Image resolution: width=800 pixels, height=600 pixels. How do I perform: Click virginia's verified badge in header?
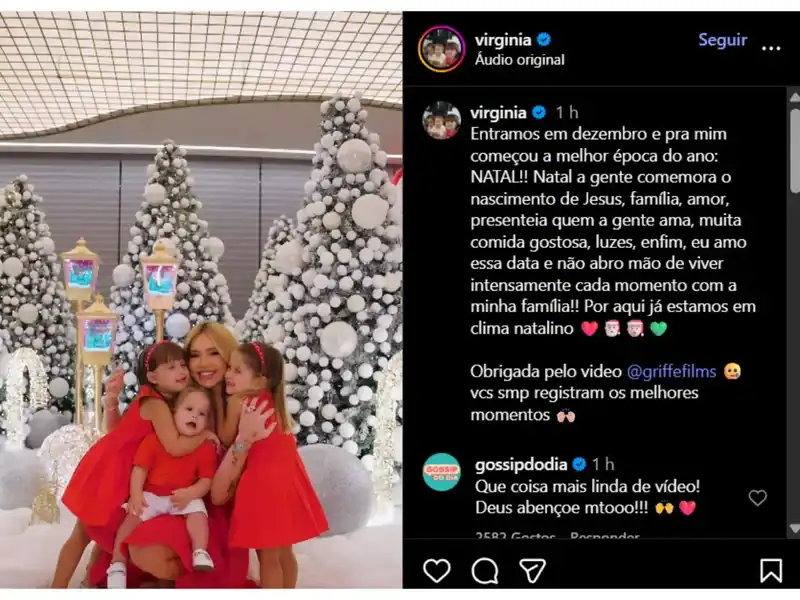544,39
